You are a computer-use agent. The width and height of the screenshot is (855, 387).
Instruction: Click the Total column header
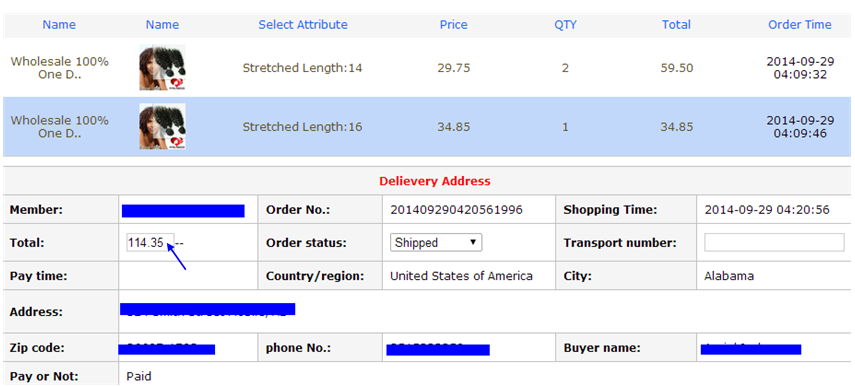[677, 25]
